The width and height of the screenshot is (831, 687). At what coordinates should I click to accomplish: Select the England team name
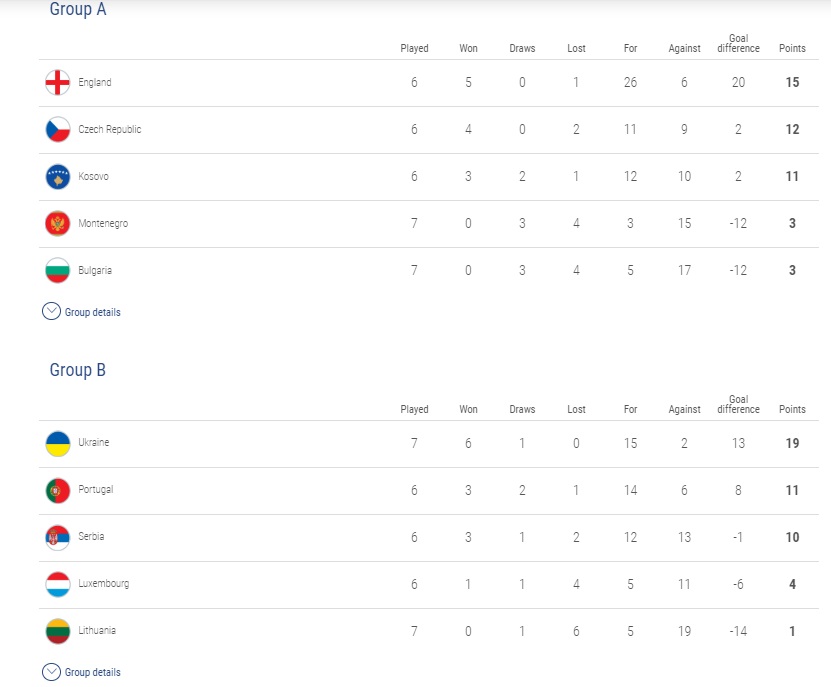(x=95, y=82)
